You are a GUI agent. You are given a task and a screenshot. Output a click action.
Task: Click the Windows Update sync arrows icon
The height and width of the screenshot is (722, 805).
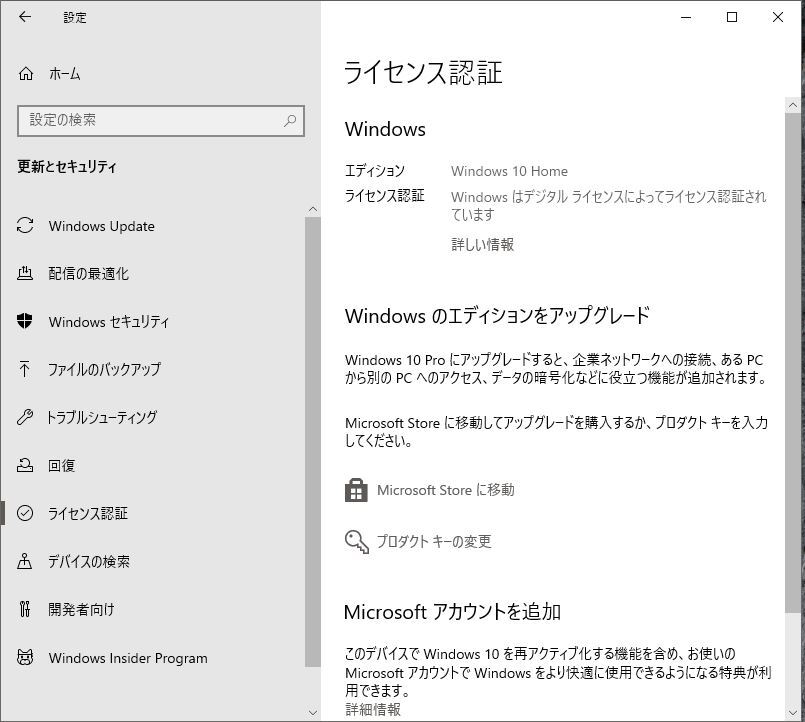[x=25, y=225]
